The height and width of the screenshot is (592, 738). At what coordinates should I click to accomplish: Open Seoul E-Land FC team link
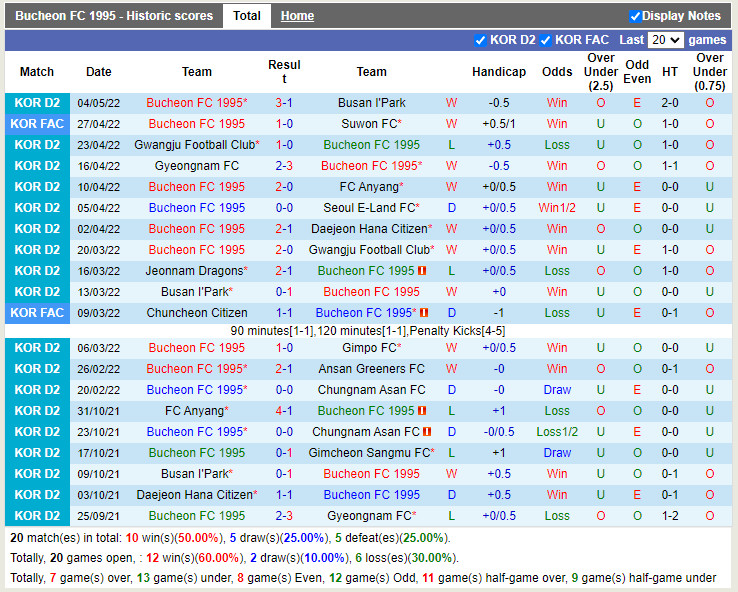[371, 208]
